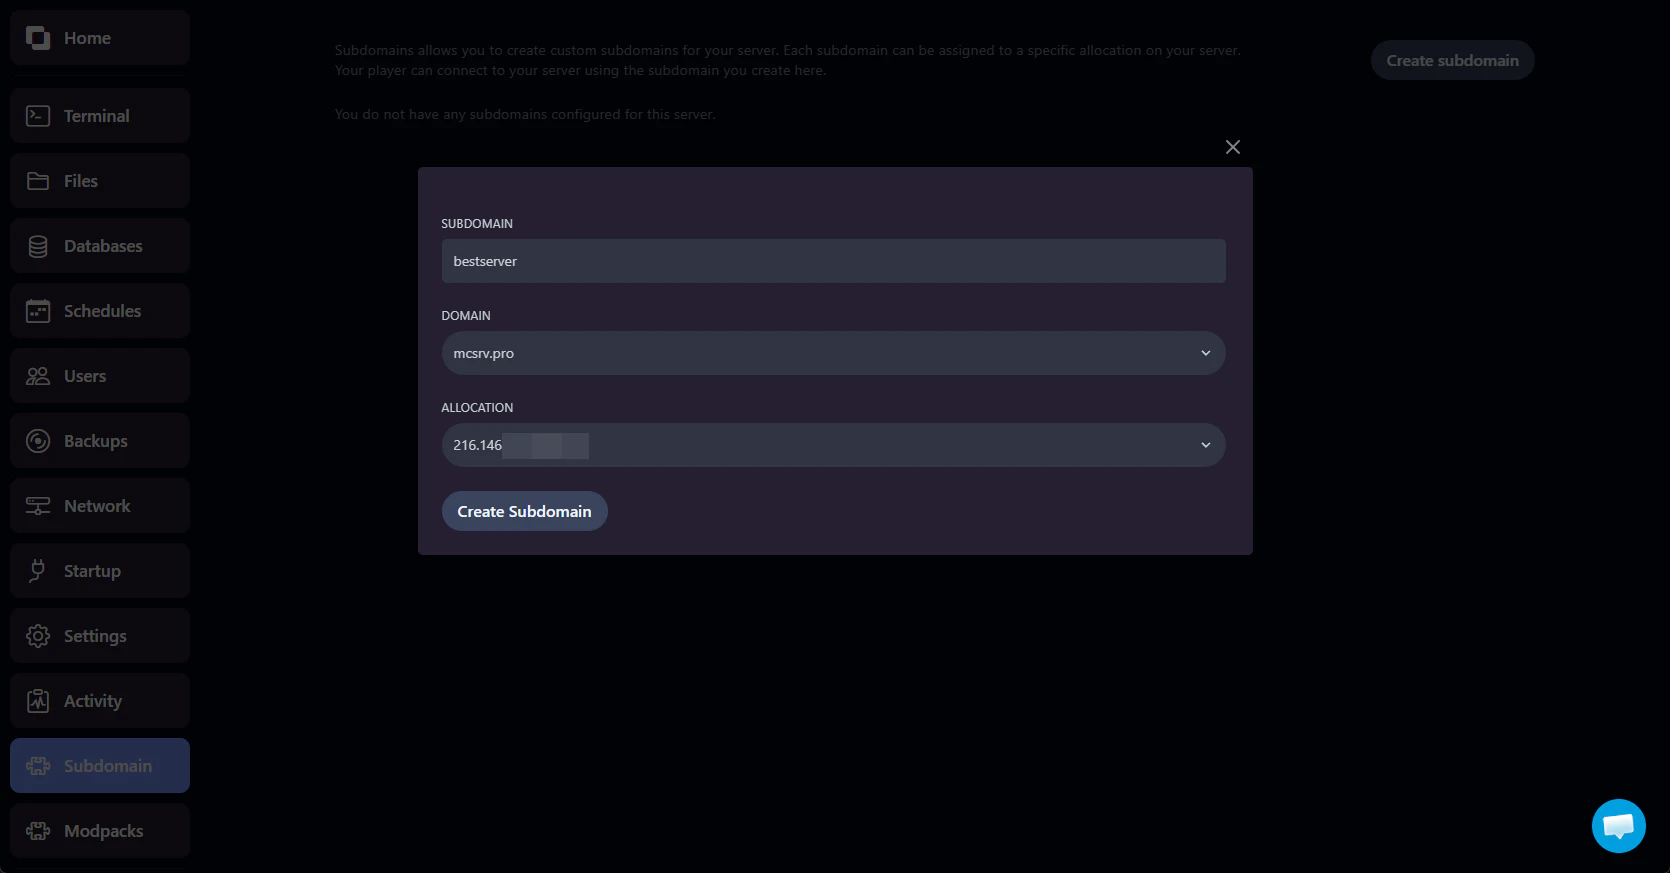Click the Activity chart icon
The width and height of the screenshot is (1670, 873).
point(38,701)
